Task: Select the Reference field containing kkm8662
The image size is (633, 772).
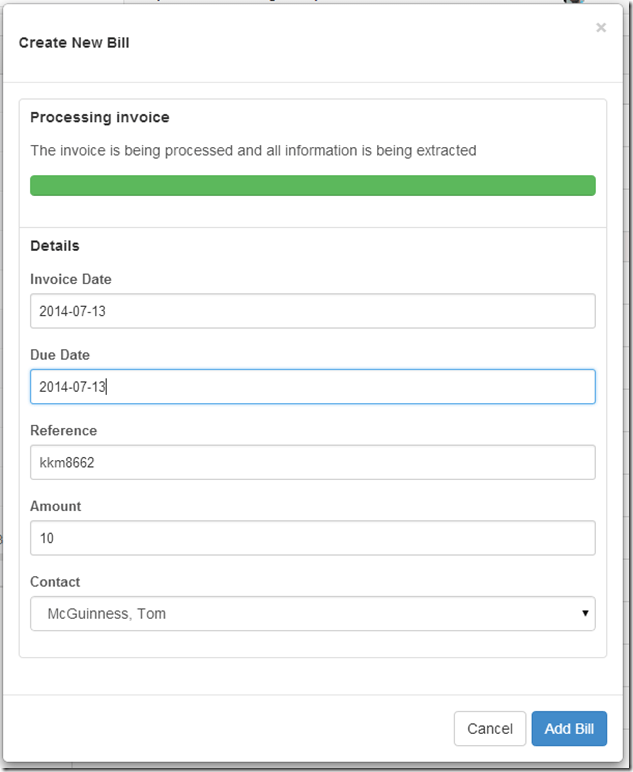Action: [312, 463]
